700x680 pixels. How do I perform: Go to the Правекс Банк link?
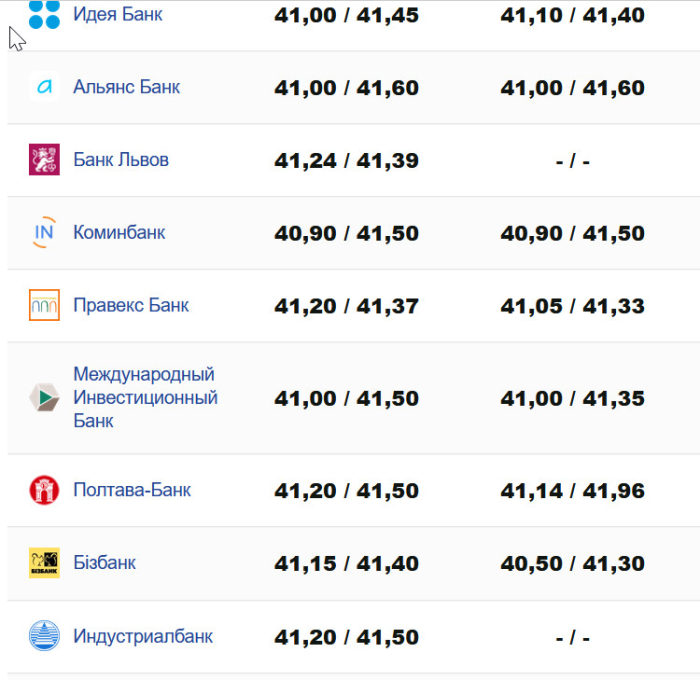[131, 305]
